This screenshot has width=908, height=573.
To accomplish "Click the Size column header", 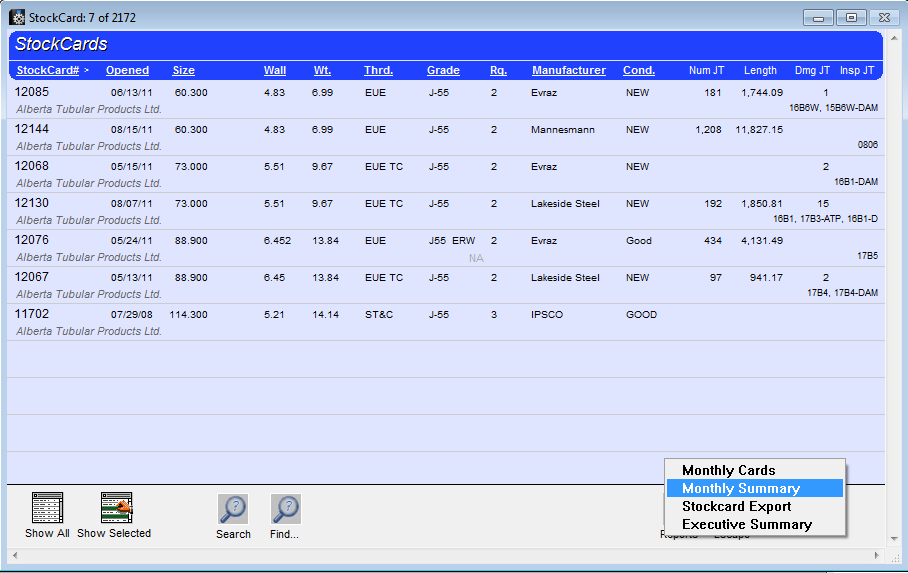I will 183,71.
